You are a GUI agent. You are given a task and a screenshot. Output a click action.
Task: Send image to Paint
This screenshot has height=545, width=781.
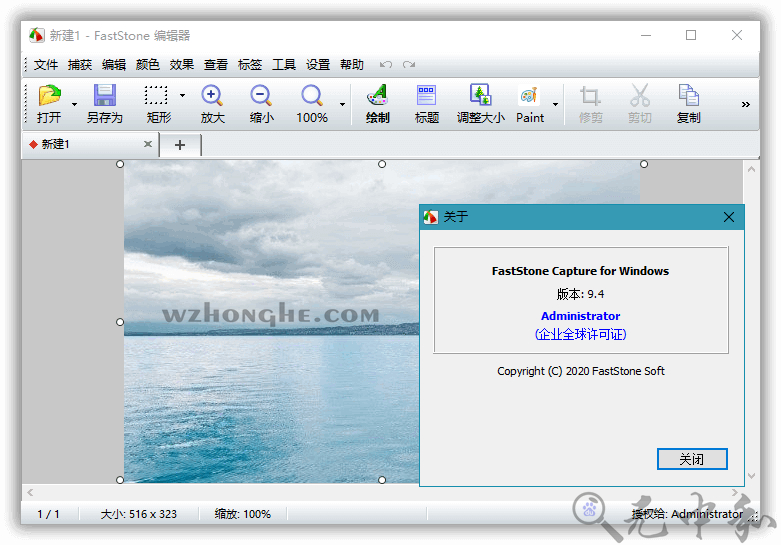pyautogui.click(x=530, y=104)
